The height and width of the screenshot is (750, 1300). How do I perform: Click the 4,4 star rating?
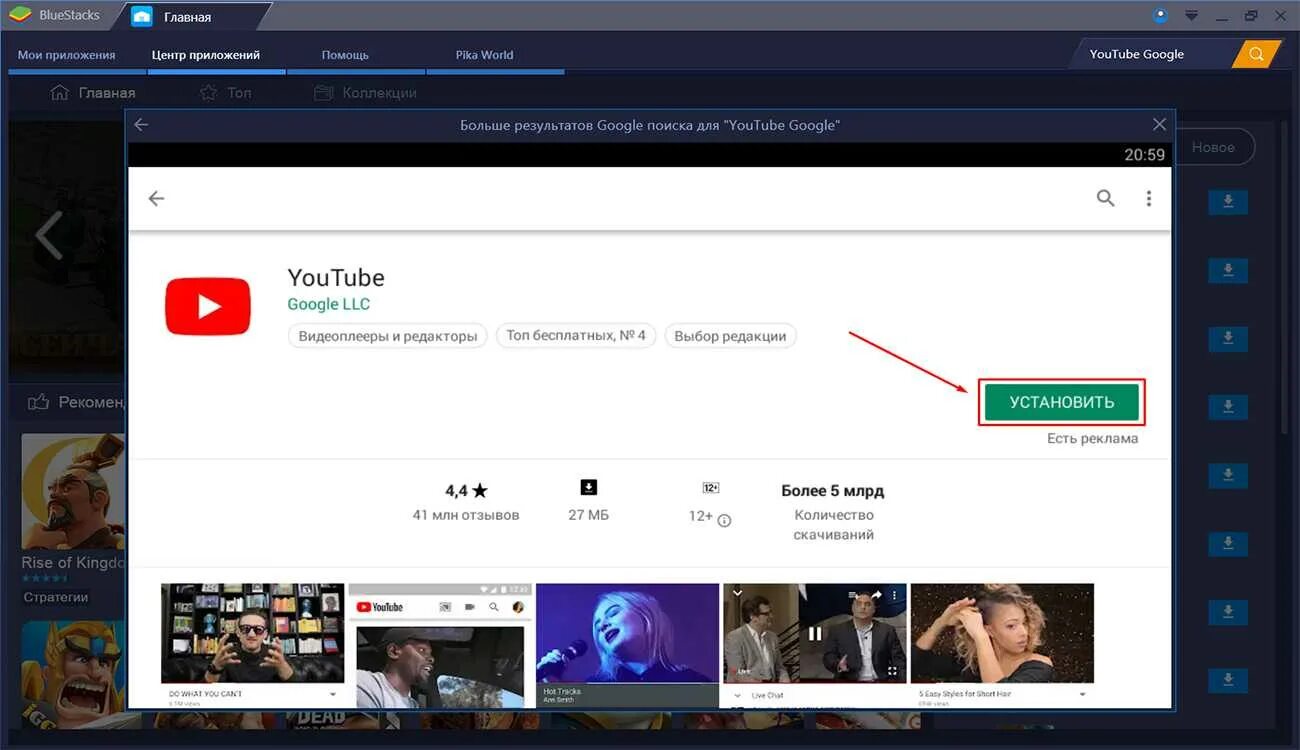pos(466,491)
